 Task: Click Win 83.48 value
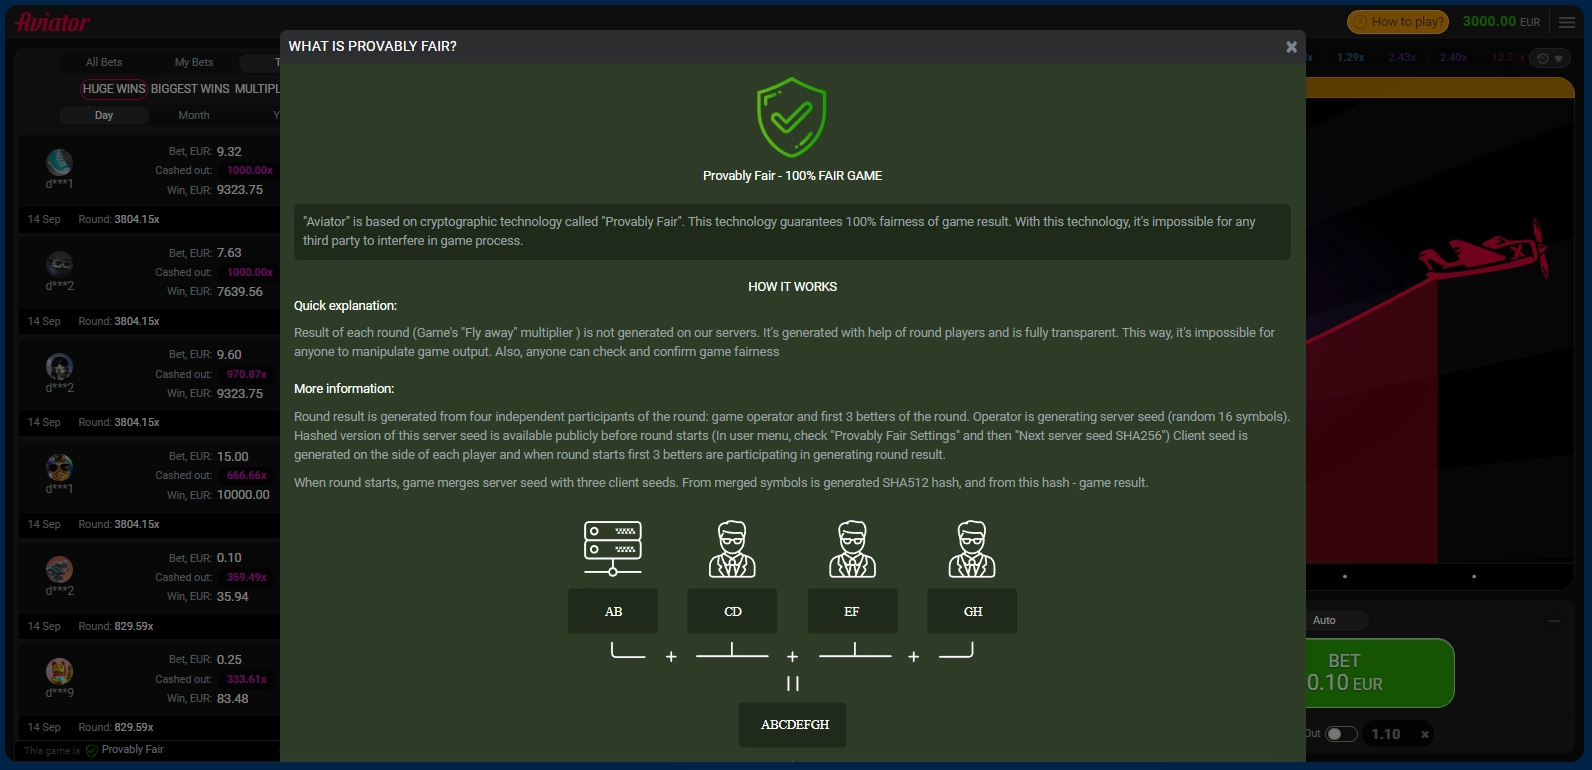tap(232, 699)
